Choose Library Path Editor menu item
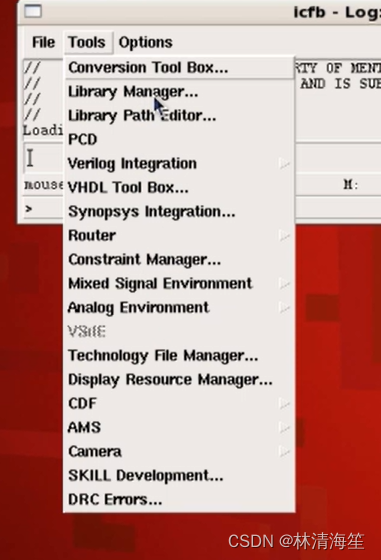The image size is (381, 560). tap(180, 116)
